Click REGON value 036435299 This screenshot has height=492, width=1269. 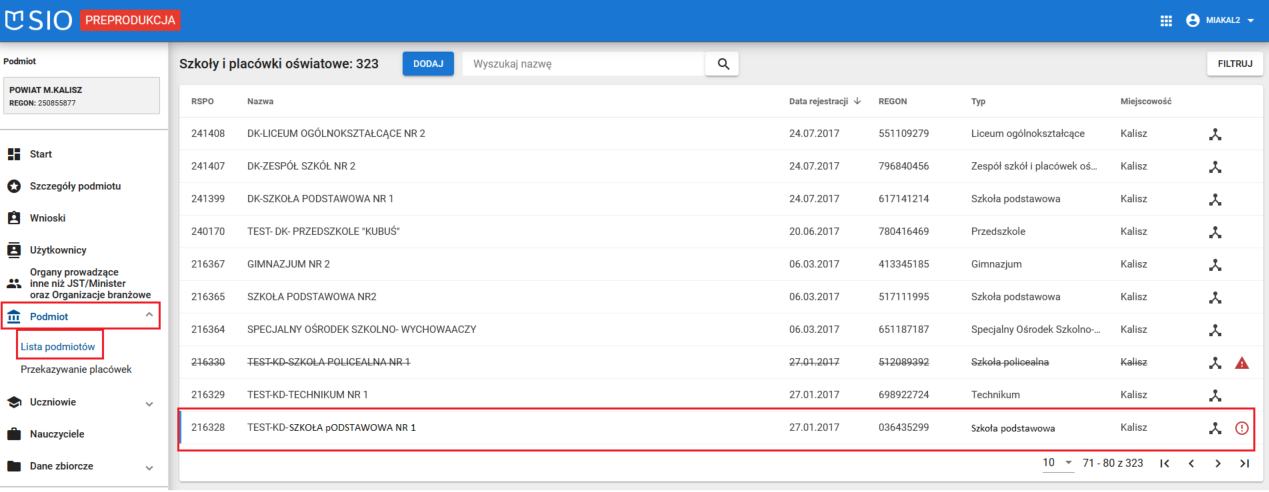(x=904, y=428)
